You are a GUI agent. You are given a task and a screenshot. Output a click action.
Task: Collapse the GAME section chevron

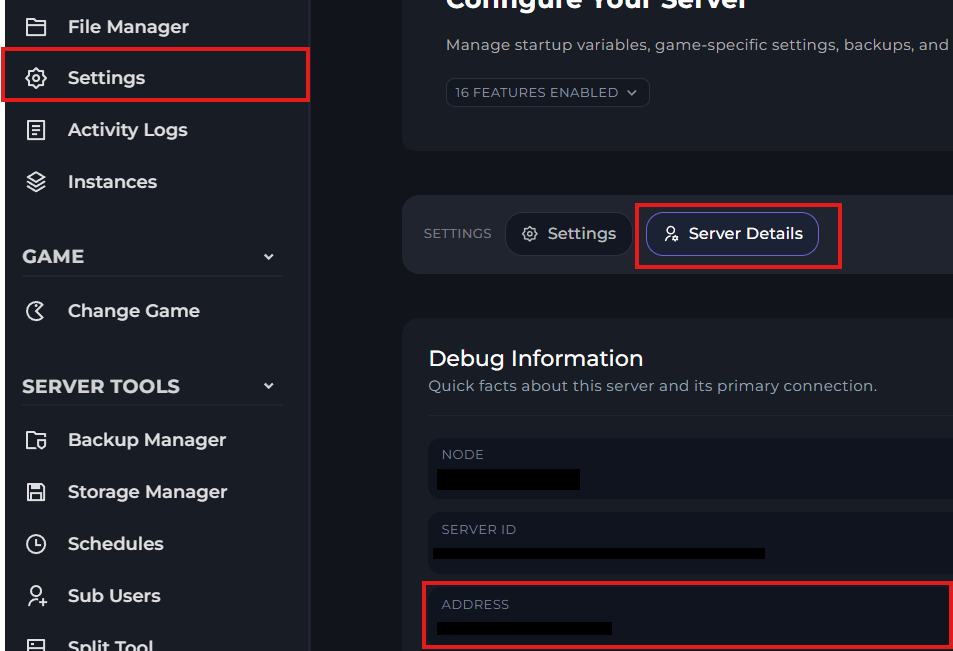click(x=268, y=257)
